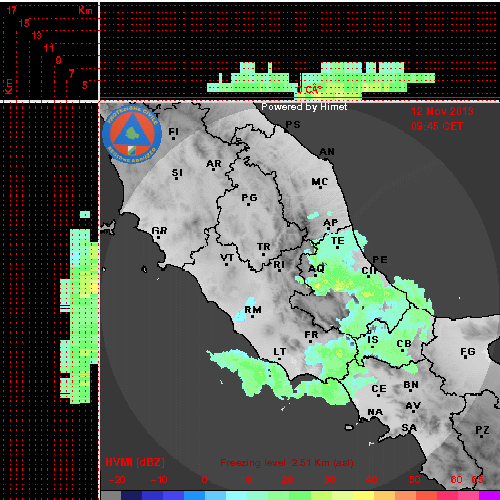The image size is (500, 500).
Task: Click the FI city label on map
Action: pyautogui.click(x=173, y=132)
